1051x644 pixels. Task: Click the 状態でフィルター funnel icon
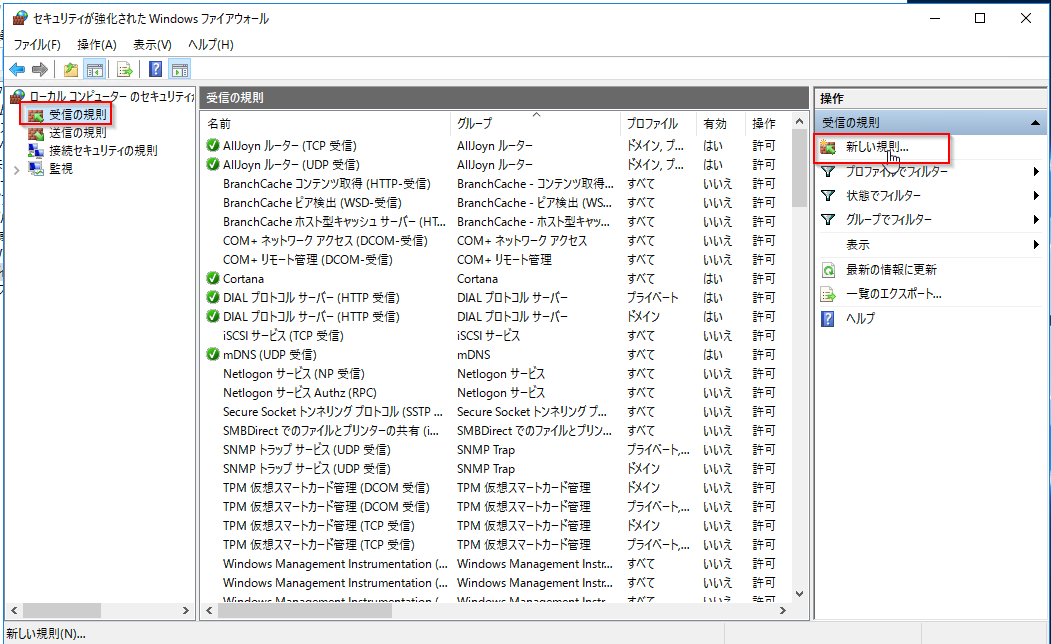click(828, 196)
